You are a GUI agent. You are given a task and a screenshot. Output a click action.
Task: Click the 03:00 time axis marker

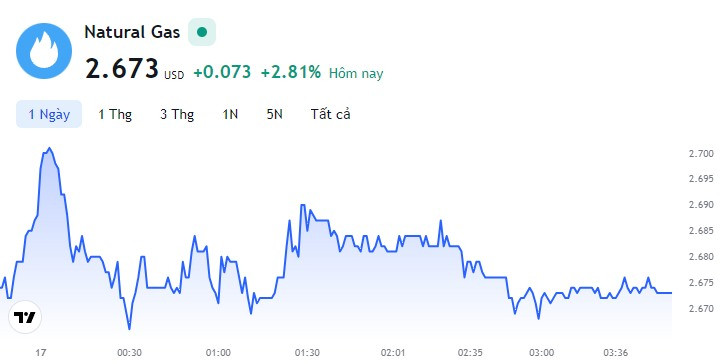point(542,353)
